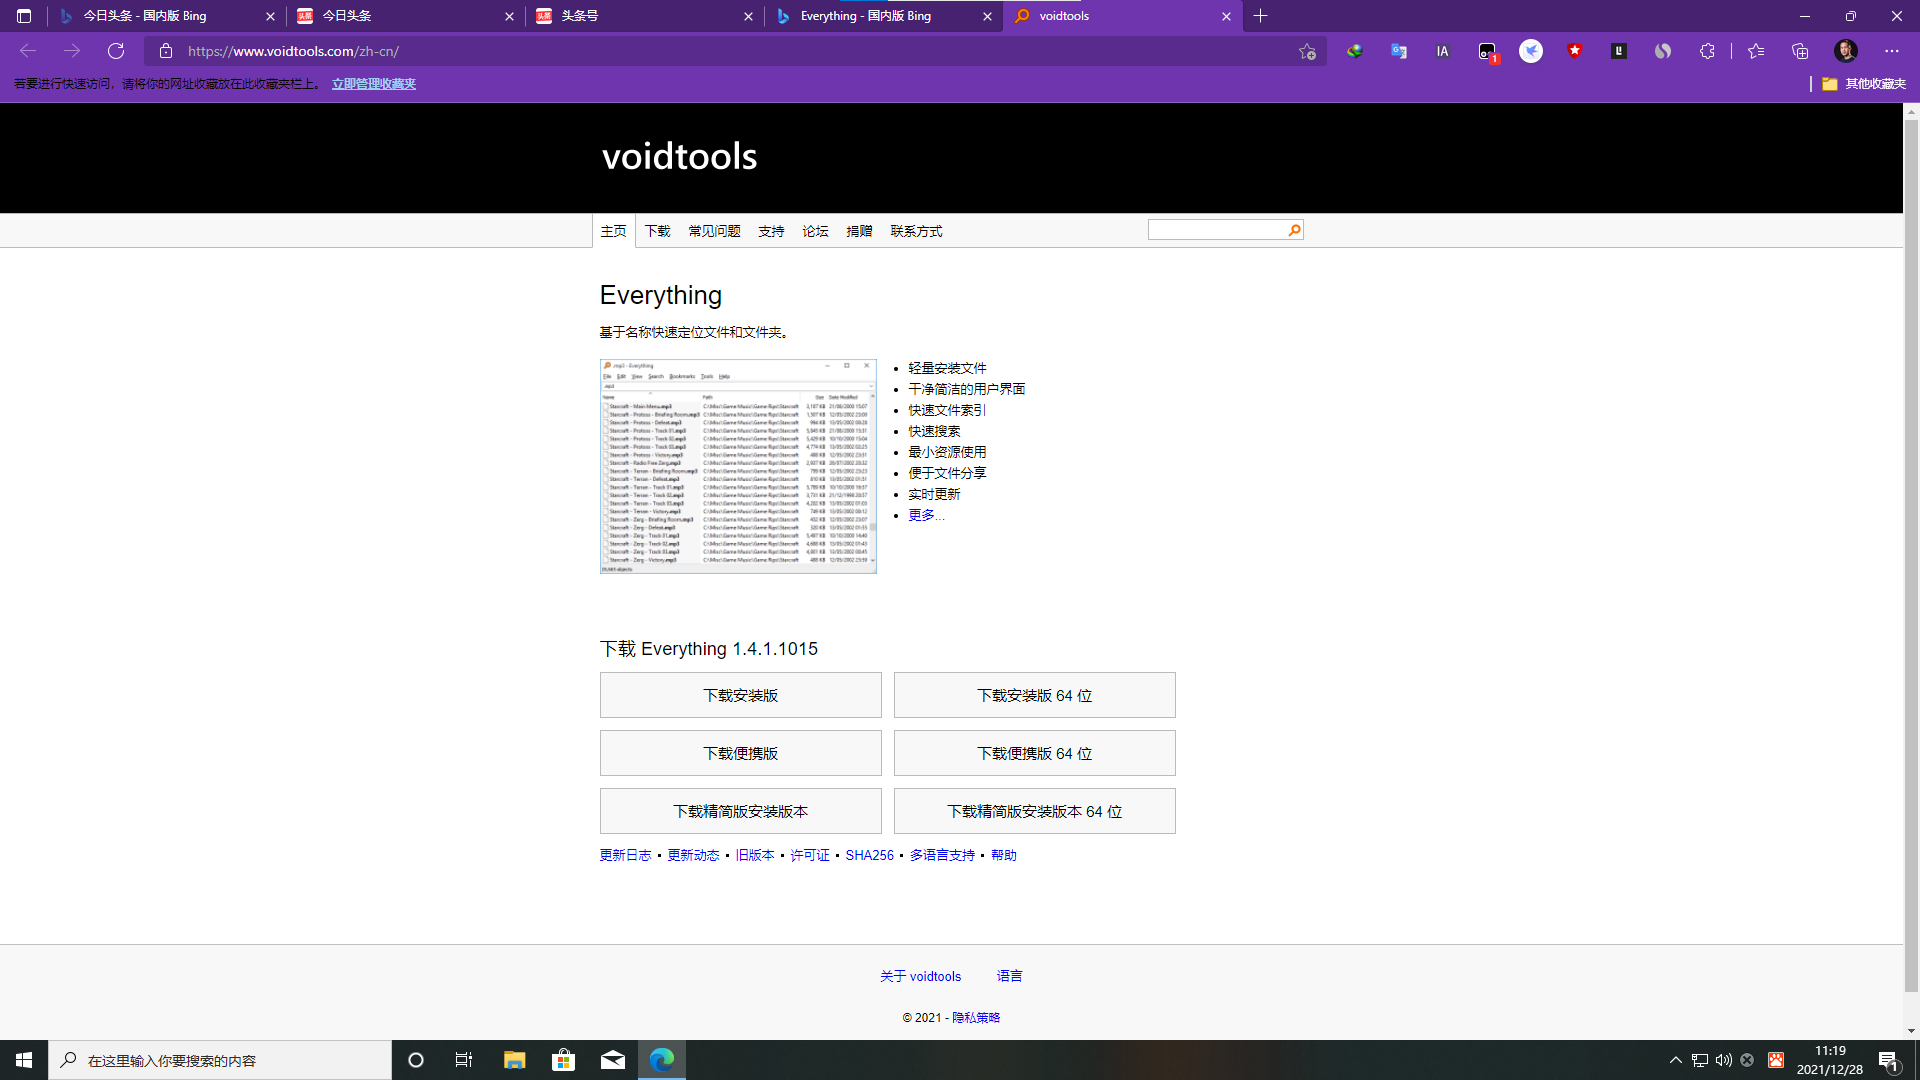Screen dimensions: 1920x1080
Task: Click the browser address bar URL
Action: click(293, 51)
